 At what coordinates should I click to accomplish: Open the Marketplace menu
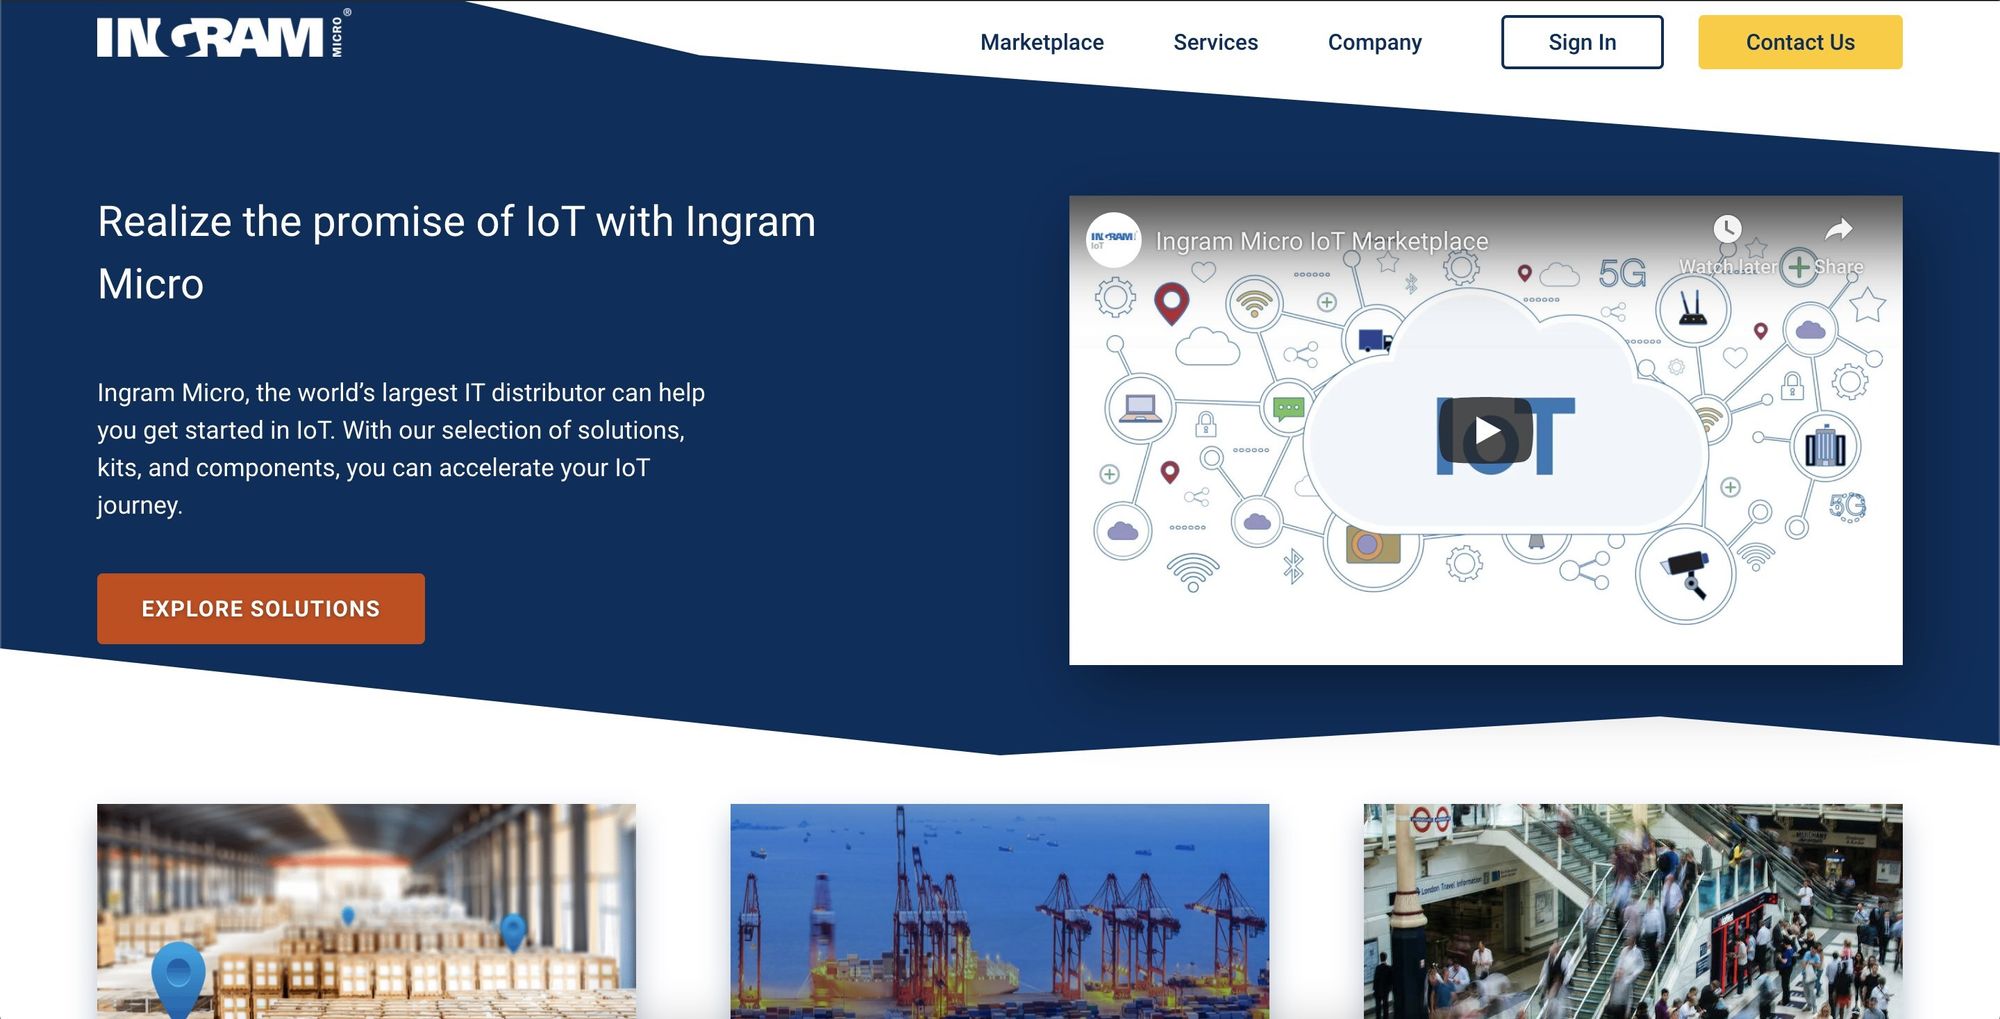pos(1042,42)
